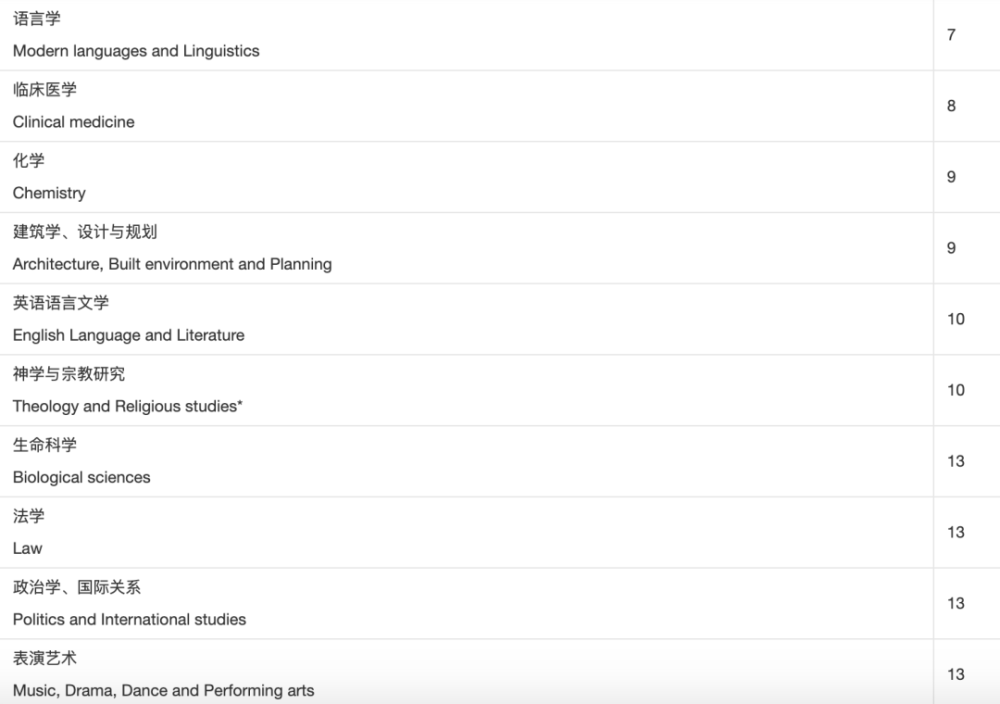Viewport: 1000px width, 704px height.
Task: Click Architecture, Built environment and Planning text
Action: [172, 264]
